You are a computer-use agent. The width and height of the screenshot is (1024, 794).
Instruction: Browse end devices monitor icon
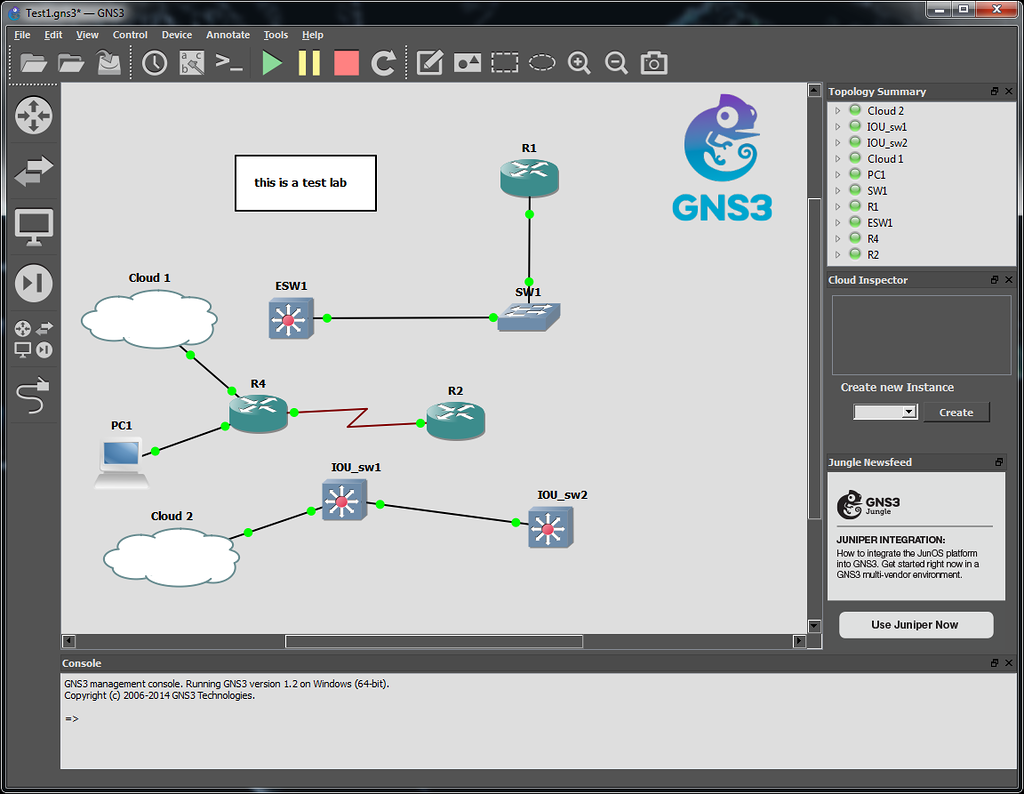click(x=33, y=227)
